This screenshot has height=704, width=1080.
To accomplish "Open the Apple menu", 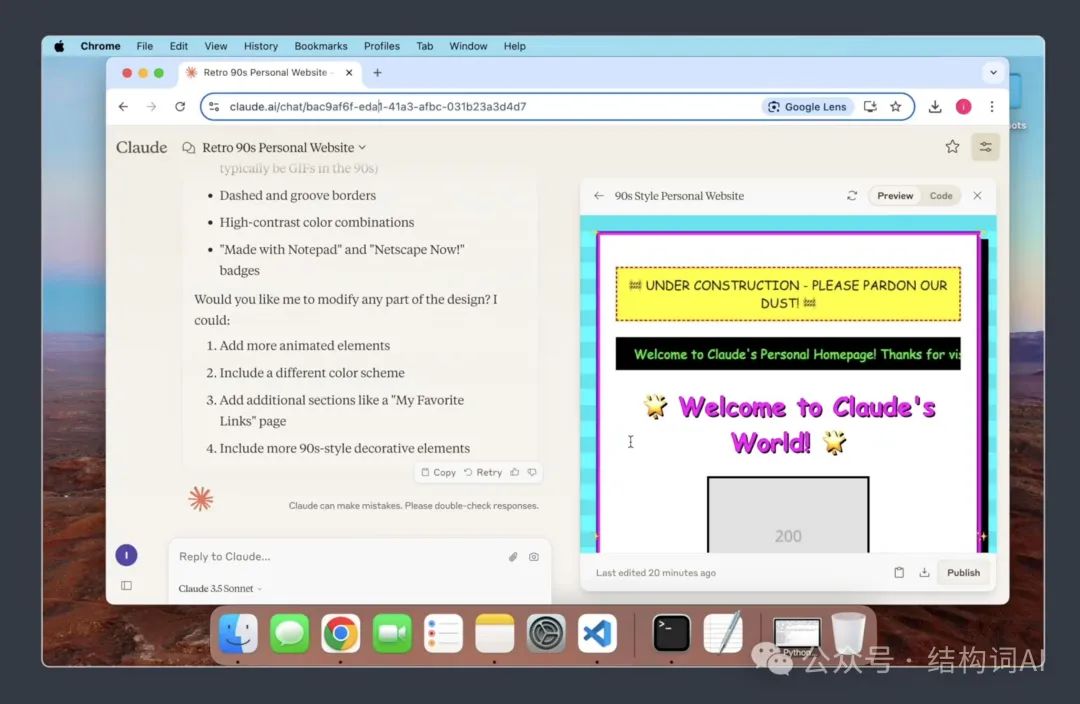I will (59, 46).
